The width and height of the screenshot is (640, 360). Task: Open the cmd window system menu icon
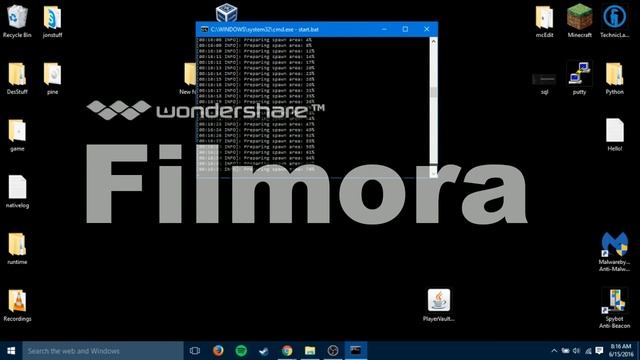pos(204,29)
